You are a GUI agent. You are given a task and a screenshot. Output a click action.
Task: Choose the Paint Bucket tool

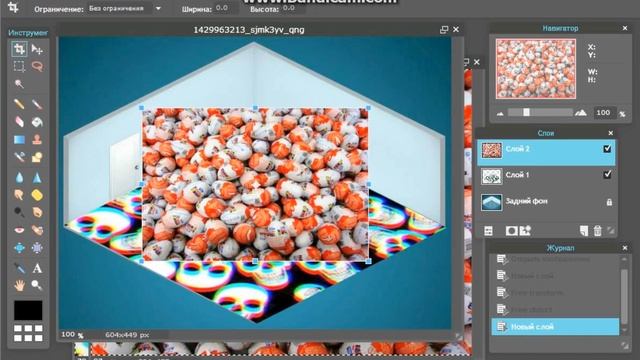pos(37,122)
